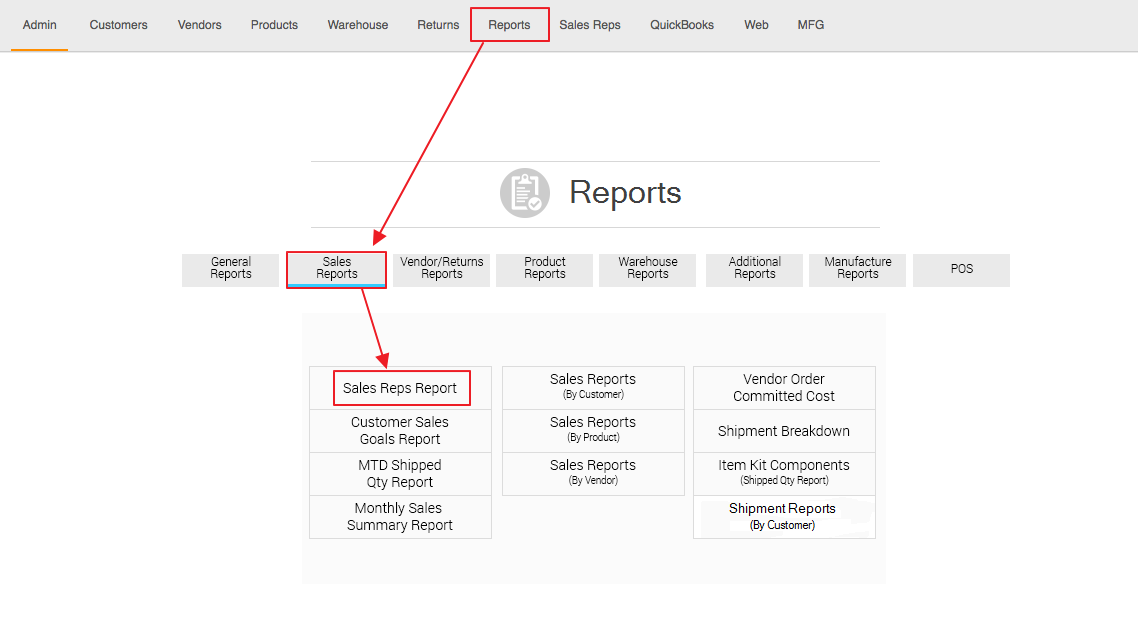Click the Reports clipboard icon

pos(525,193)
